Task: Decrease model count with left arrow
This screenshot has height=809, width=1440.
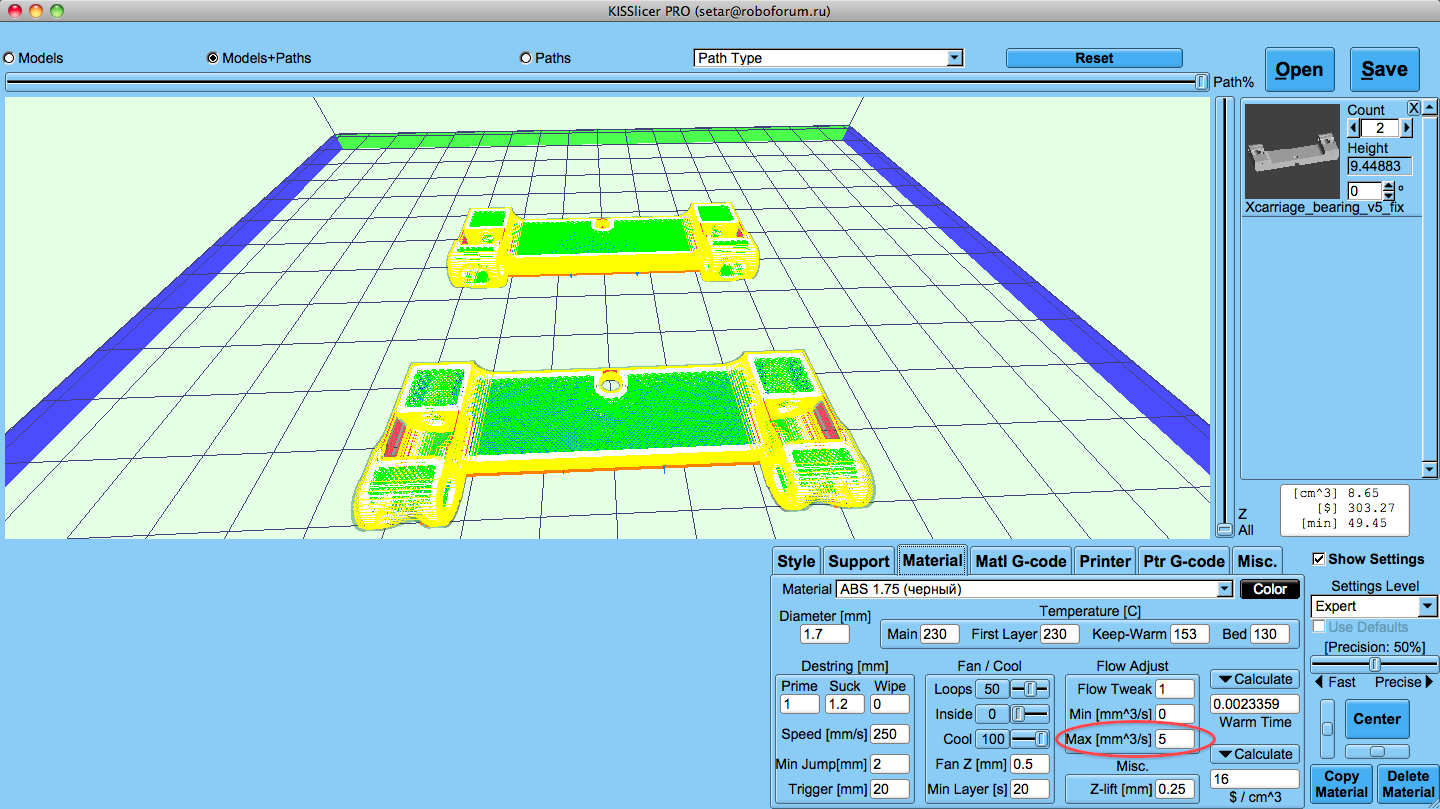Action: [x=1354, y=128]
